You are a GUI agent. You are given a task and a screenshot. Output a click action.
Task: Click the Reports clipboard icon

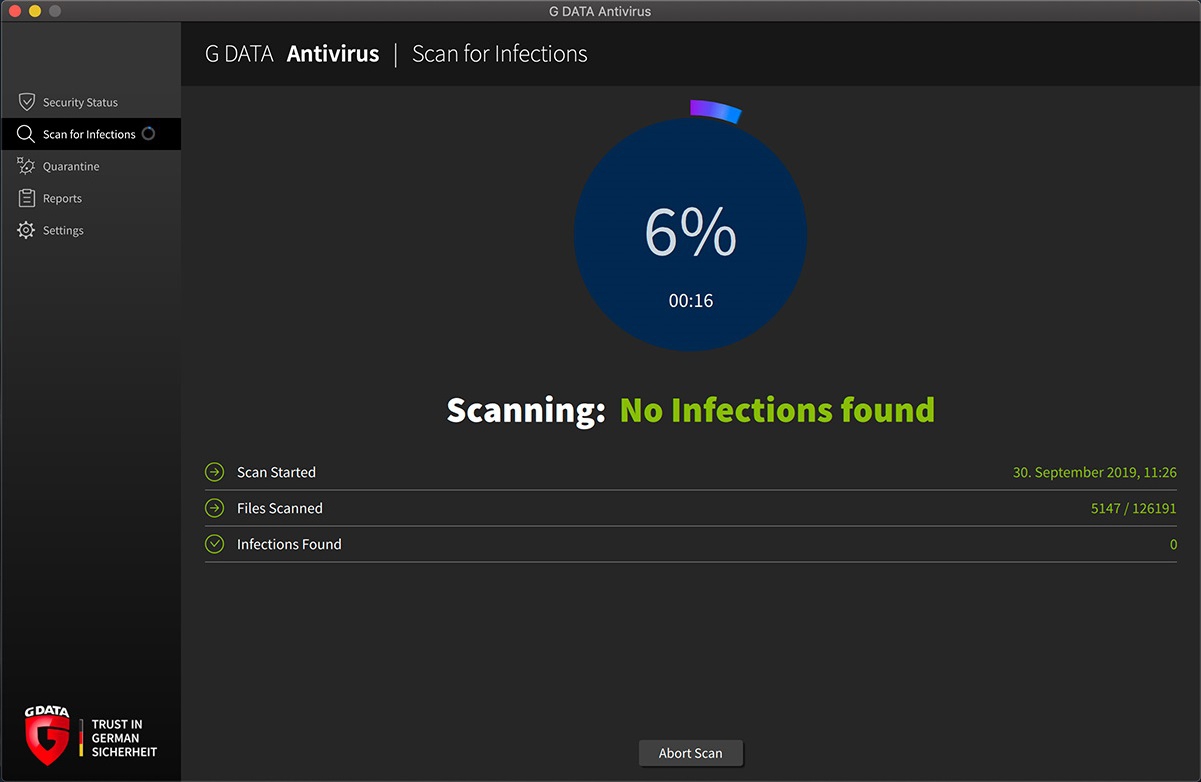(27, 198)
